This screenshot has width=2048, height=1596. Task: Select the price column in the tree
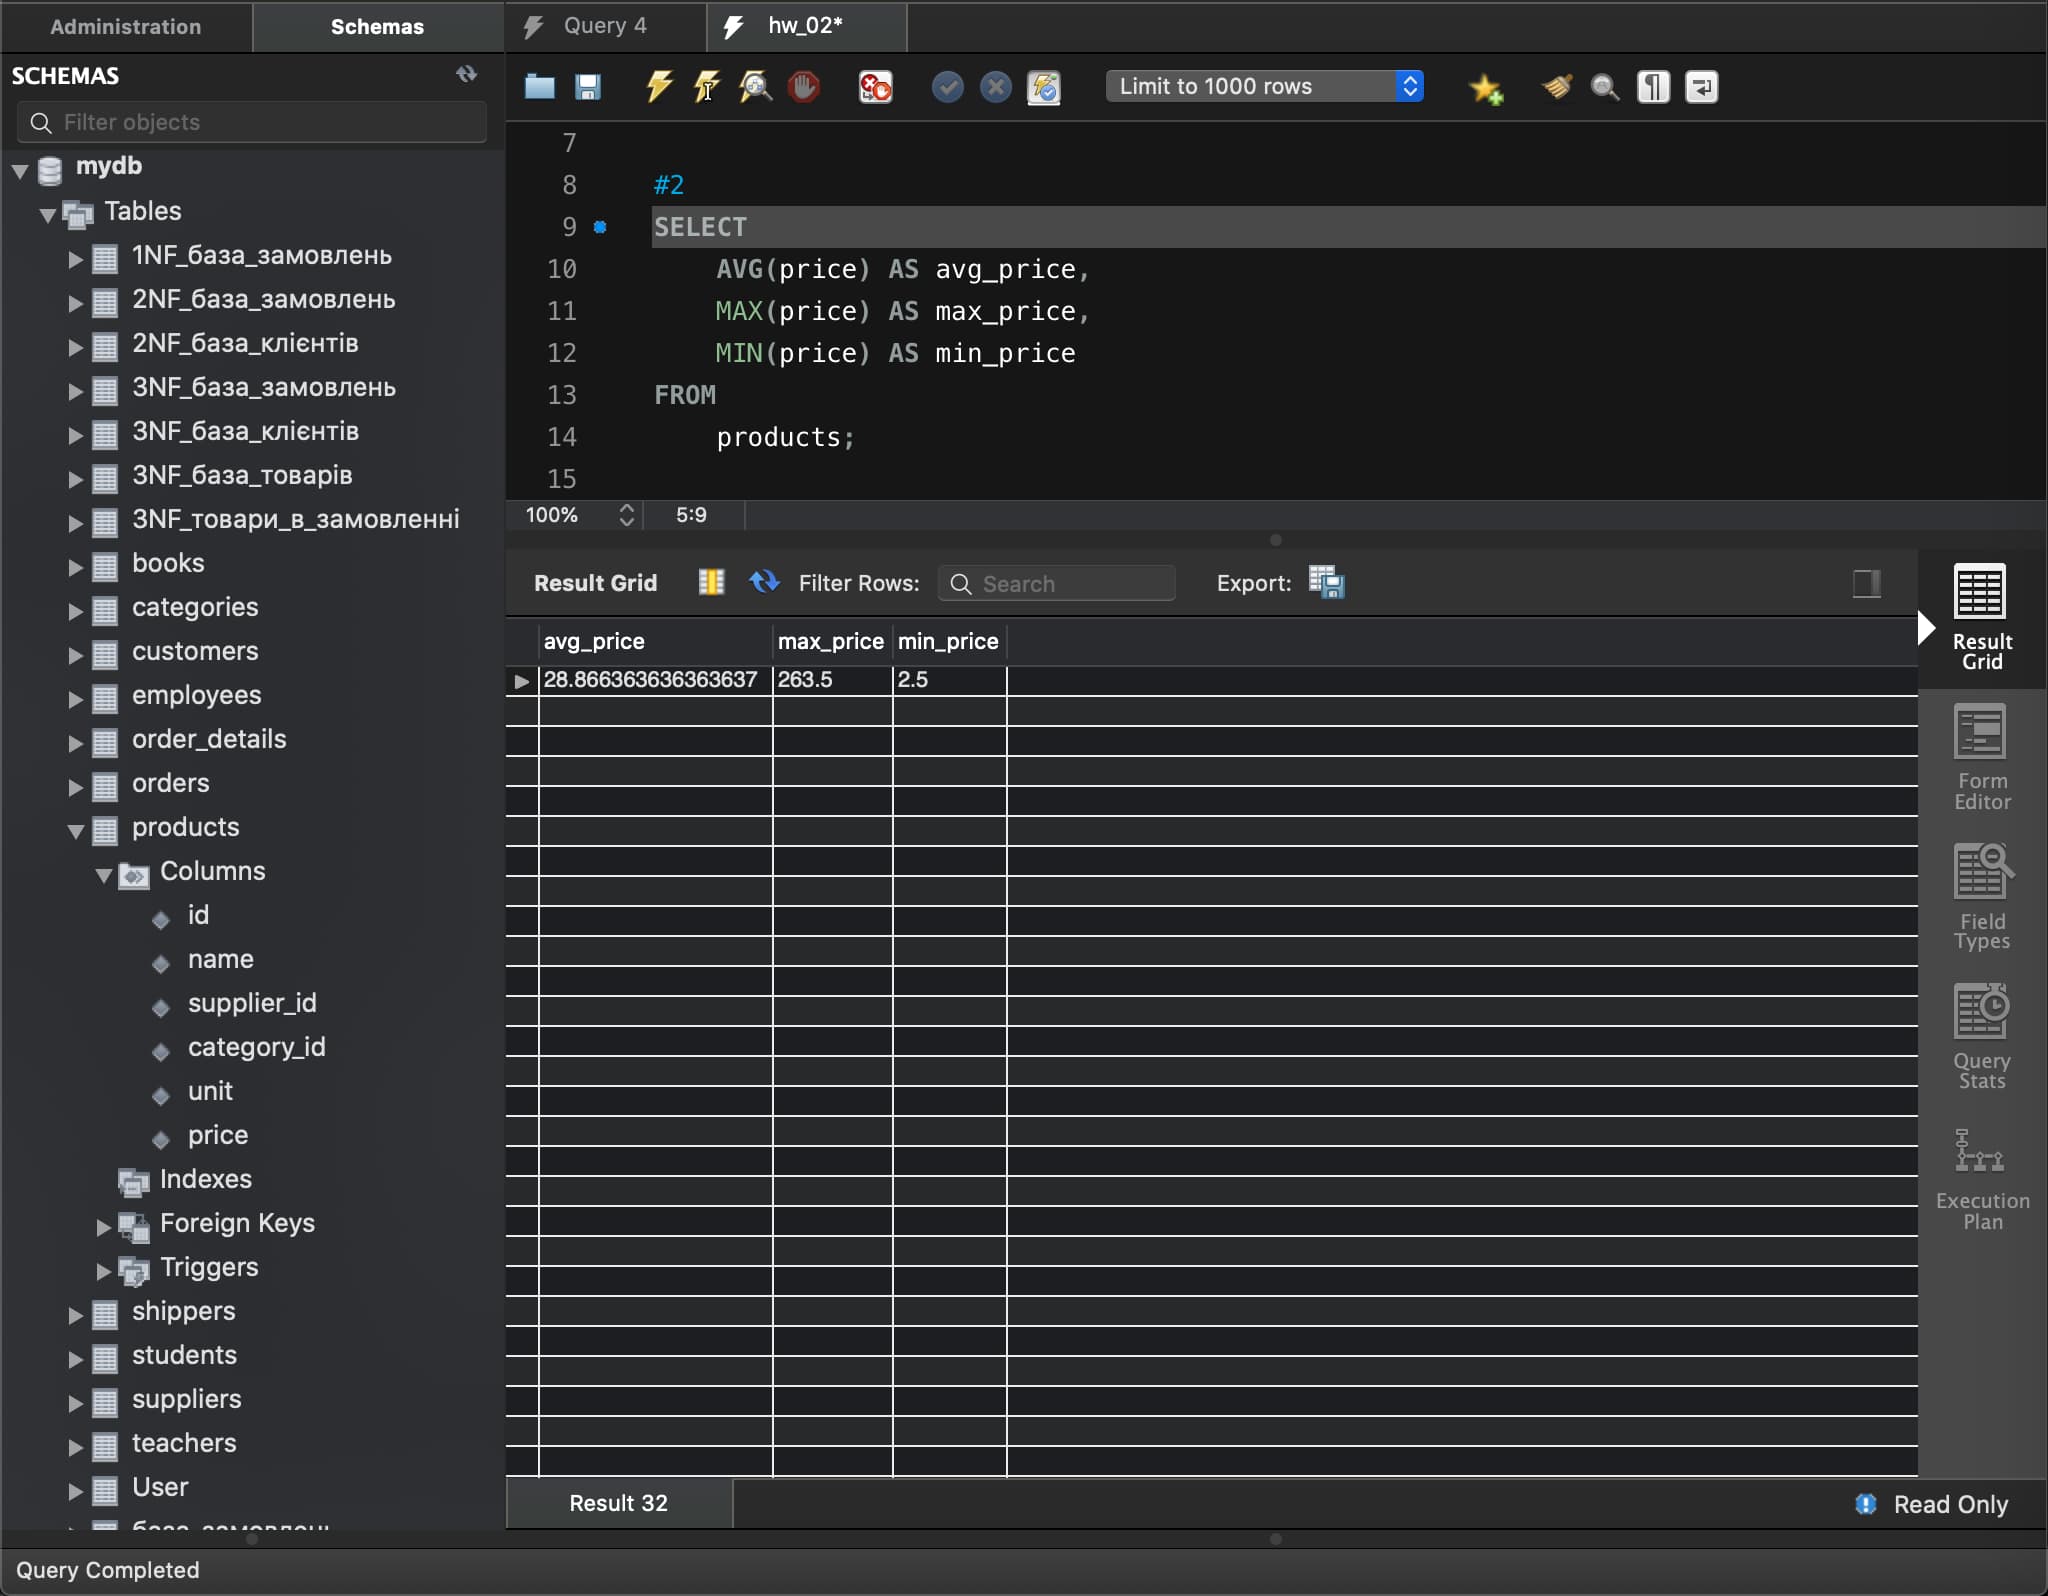click(x=218, y=1135)
